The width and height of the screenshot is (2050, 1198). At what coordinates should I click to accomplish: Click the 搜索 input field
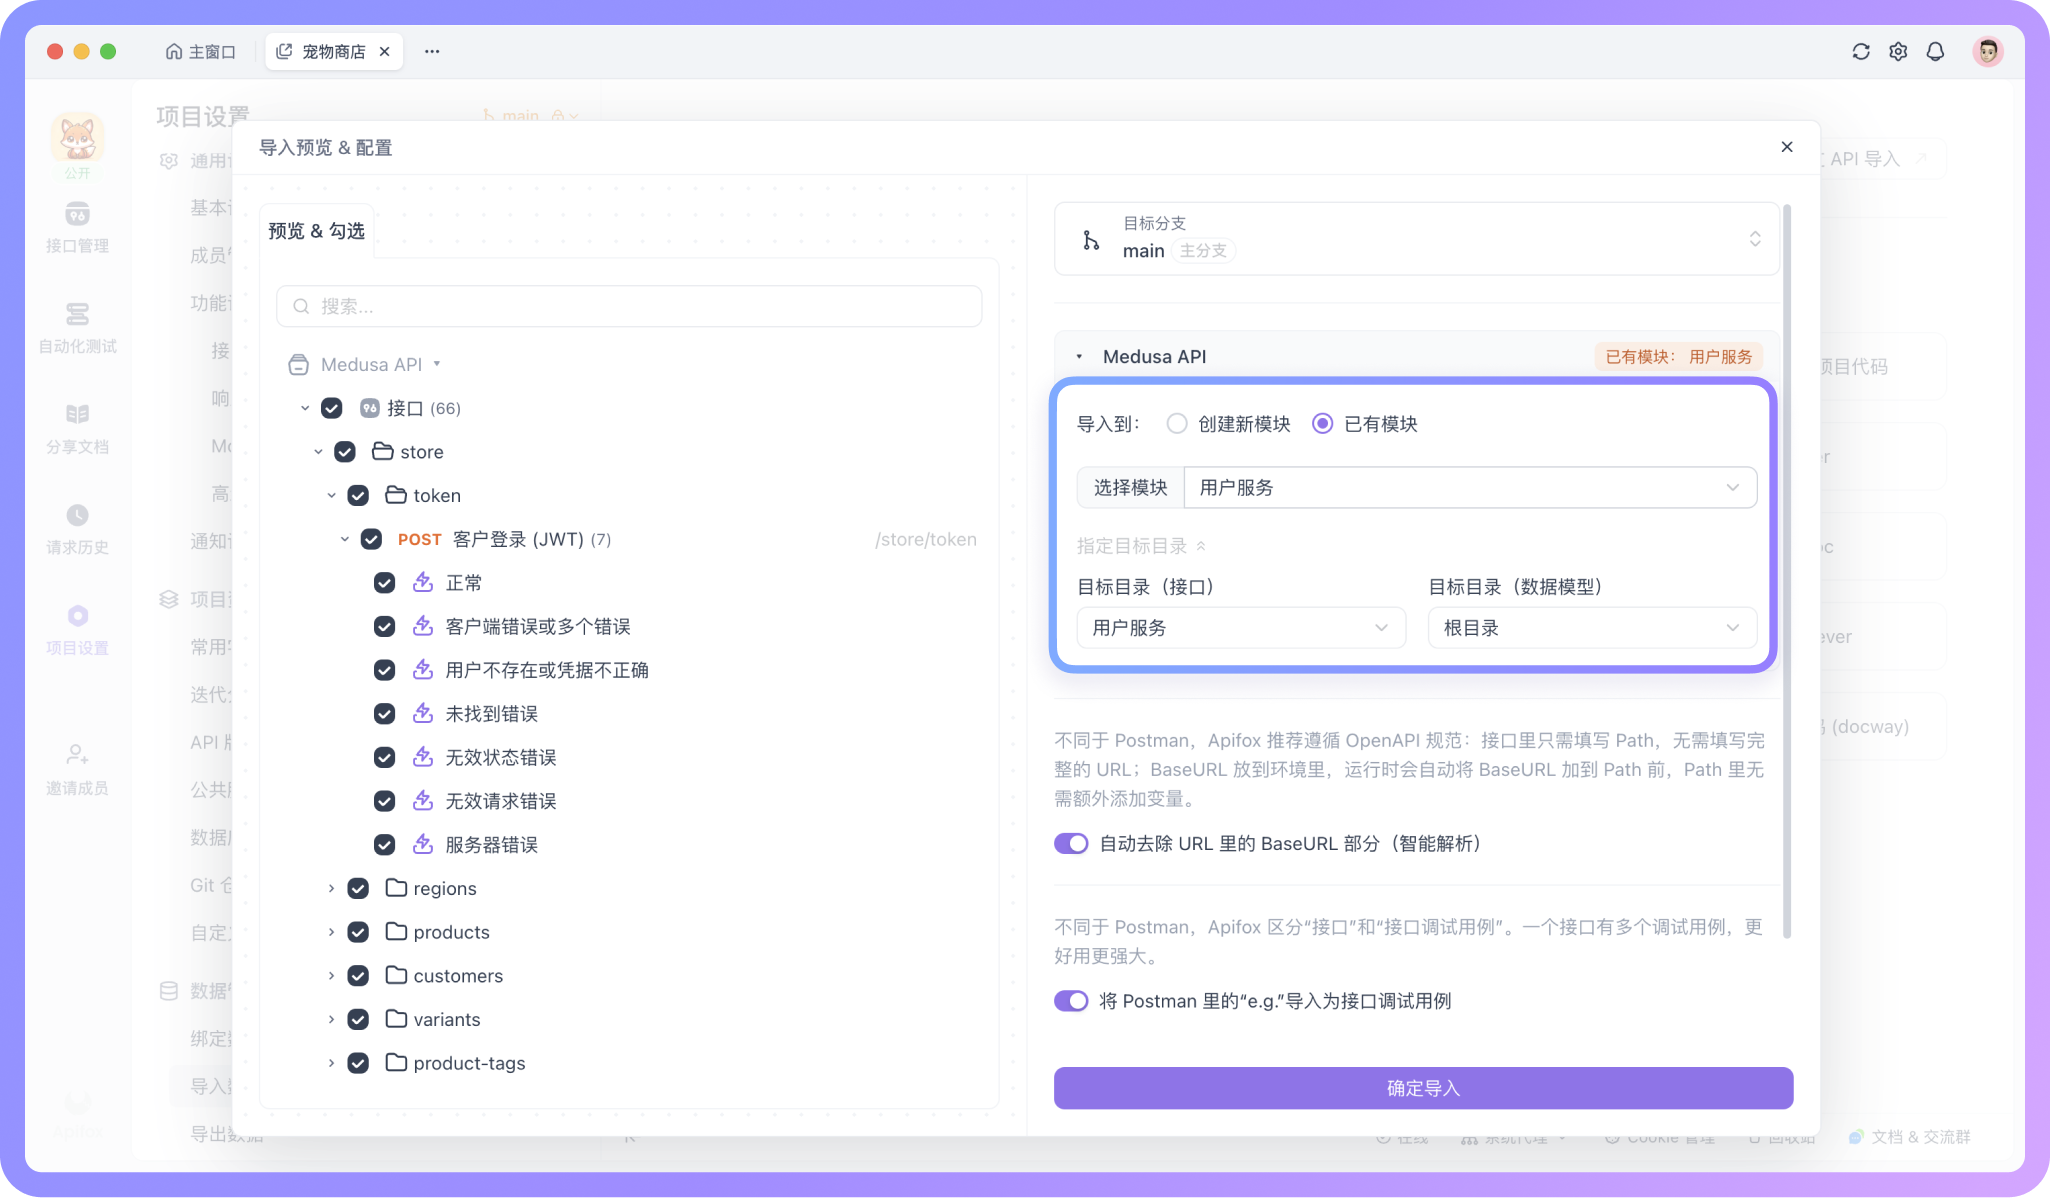tap(628, 306)
